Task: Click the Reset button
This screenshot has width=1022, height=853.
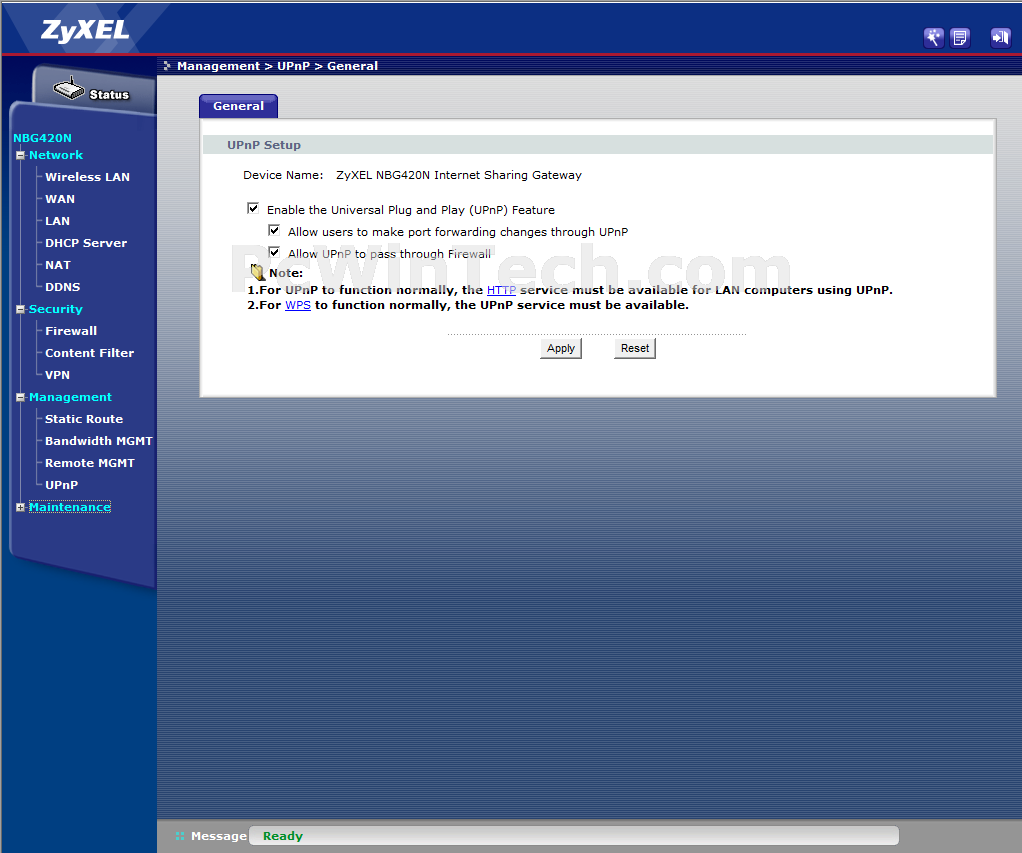Action: tap(635, 349)
